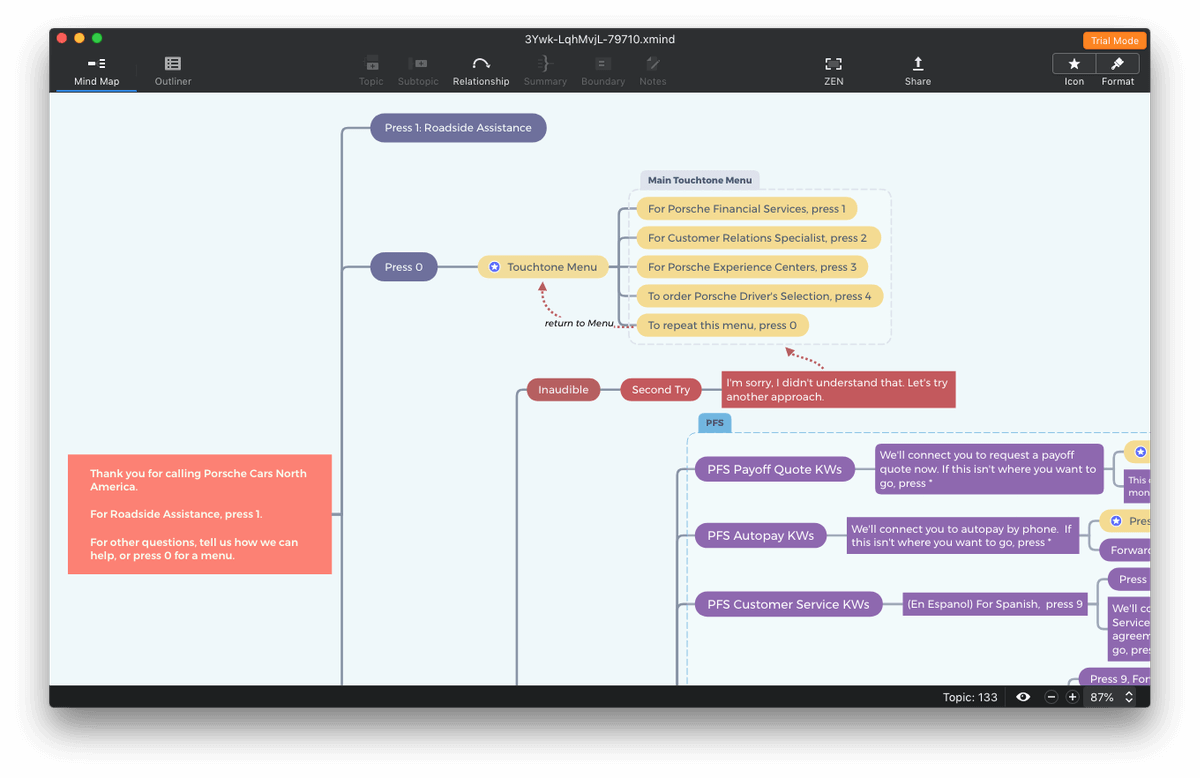Image resolution: width=1200 pixels, height=778 pixels.
Task: Select the Press 1: Roadside Assistance topic
Action: [458, 128]
